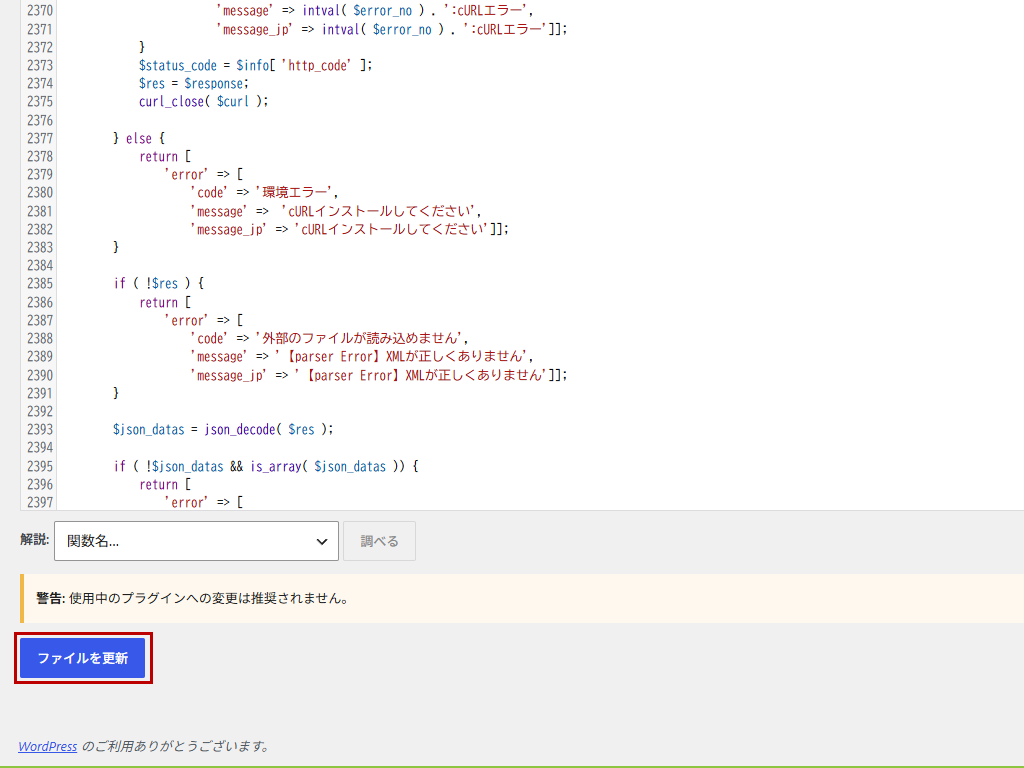Click return [ on line 2378
Viewport: 1024px width, 768px height.
pos(165,157)
